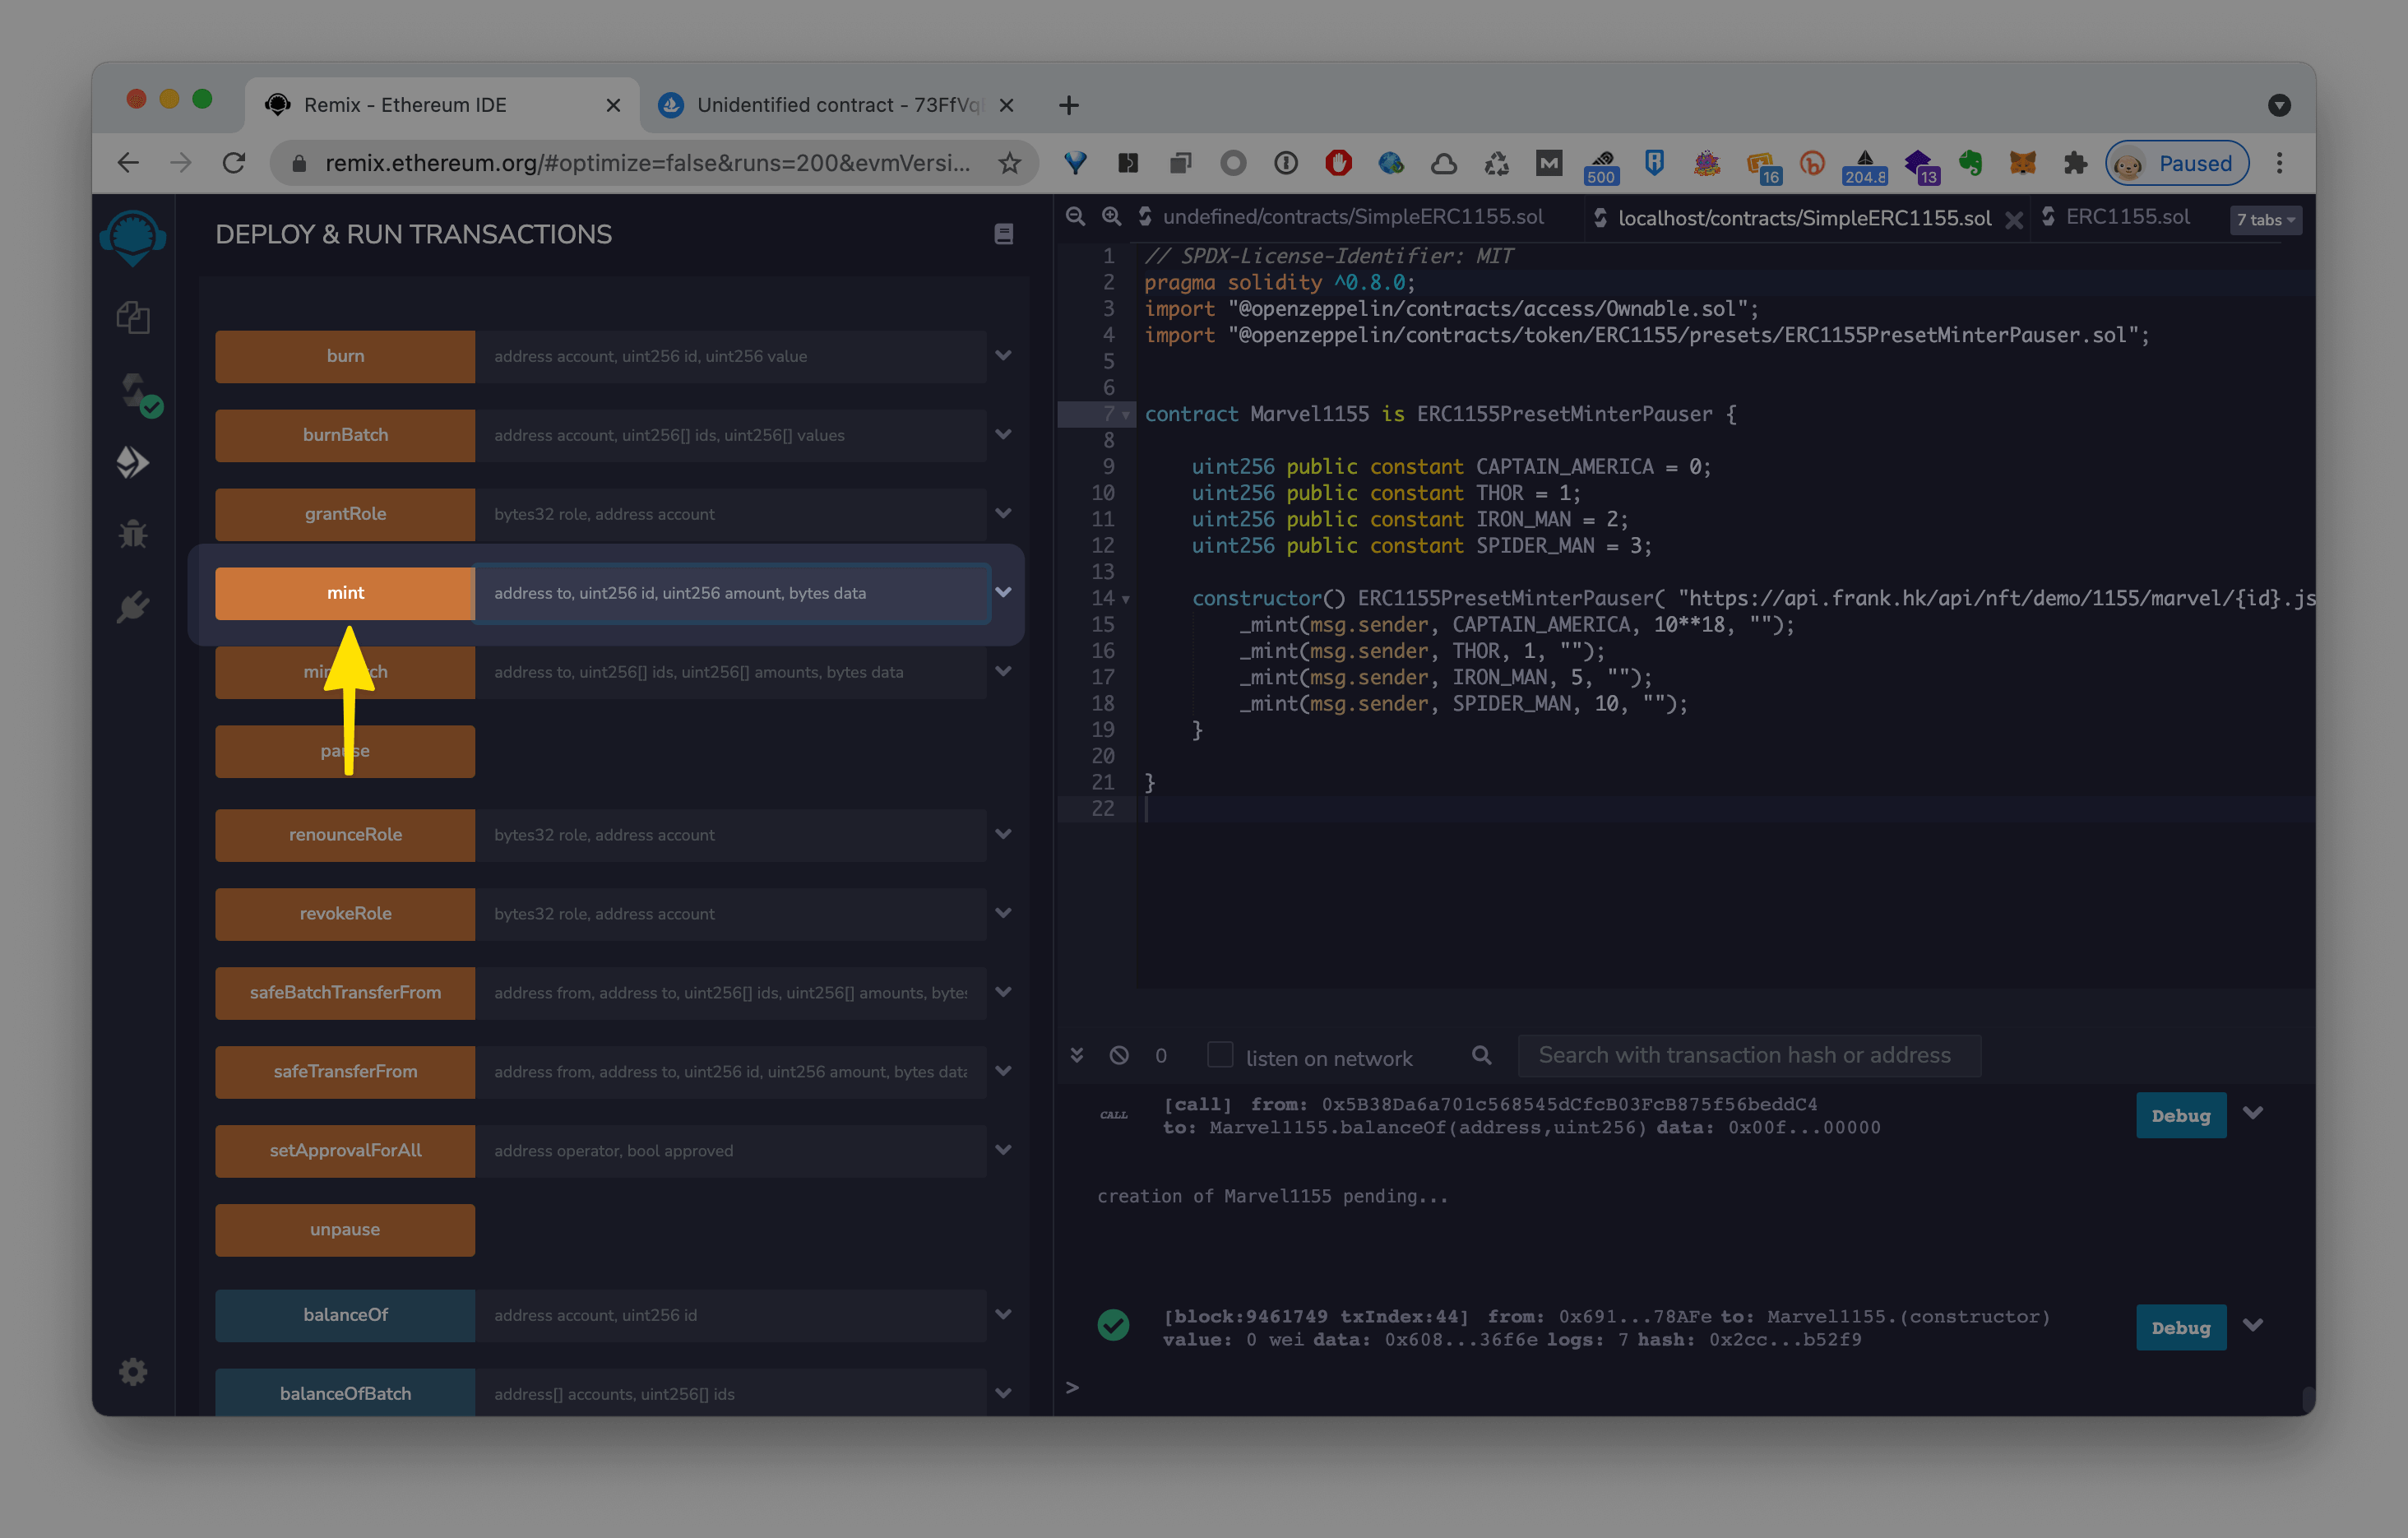Expand the mint function parameters chevron

click(1003, 592)
